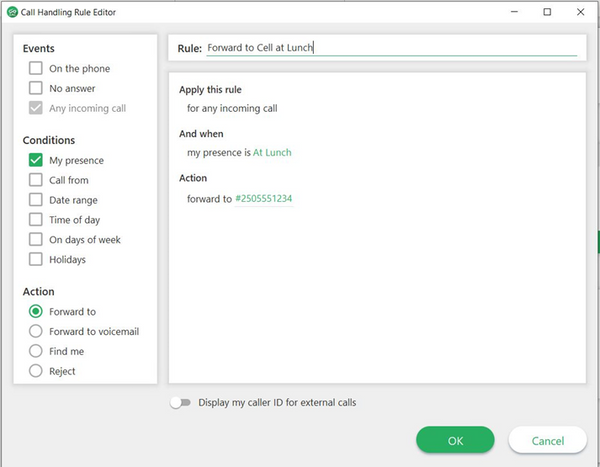Toggle Display my caller ID switch

click(180, 403)
